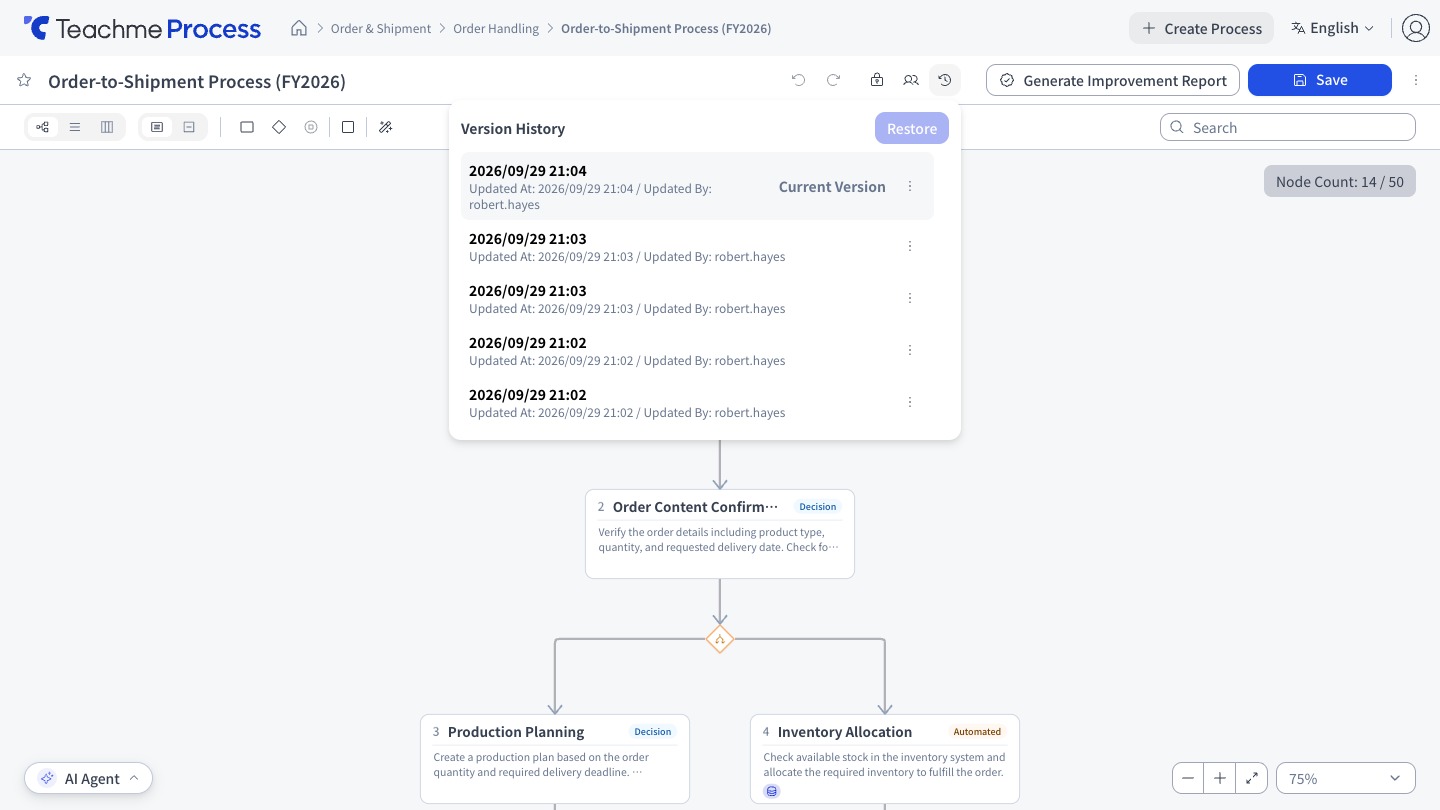Click the Restore button

912,128
